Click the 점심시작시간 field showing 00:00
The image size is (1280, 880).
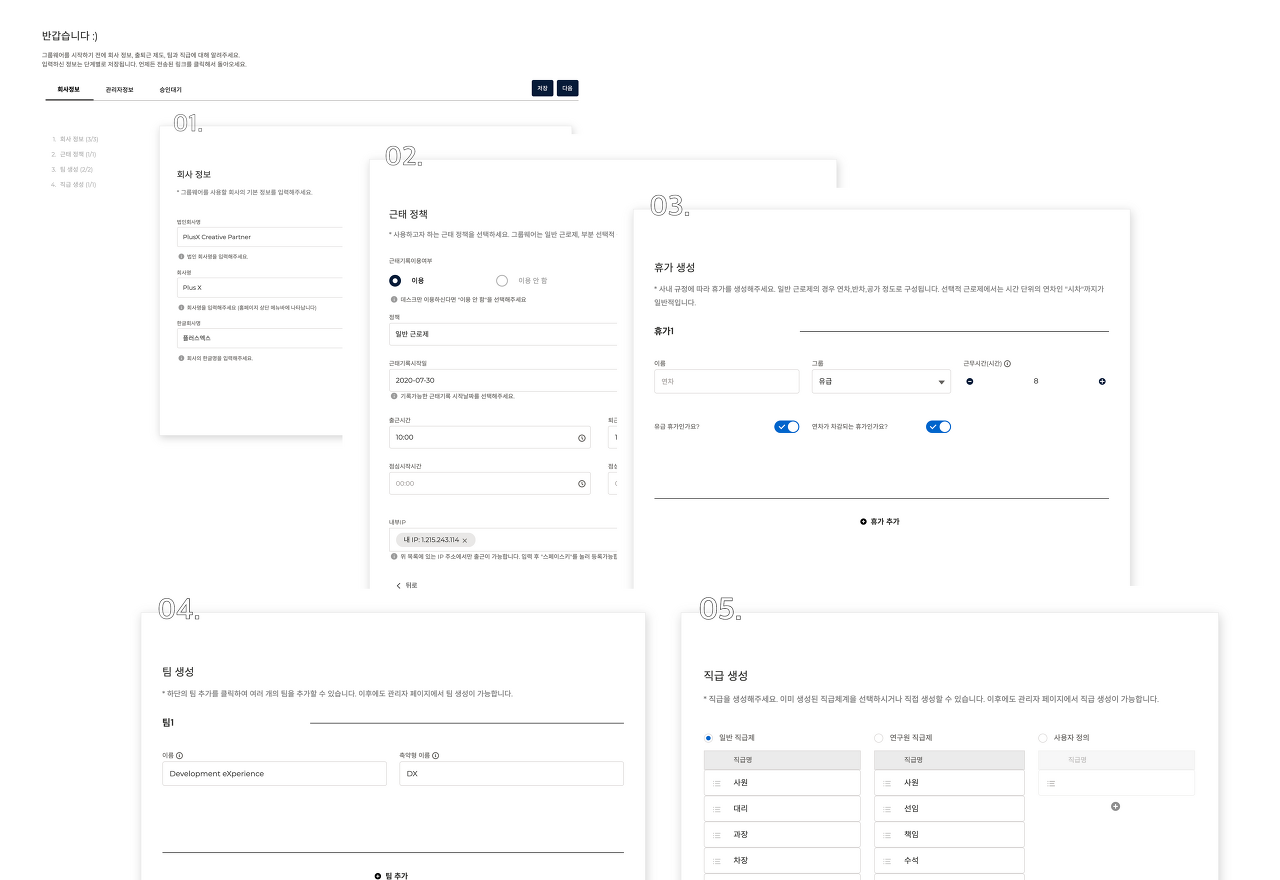490,483
